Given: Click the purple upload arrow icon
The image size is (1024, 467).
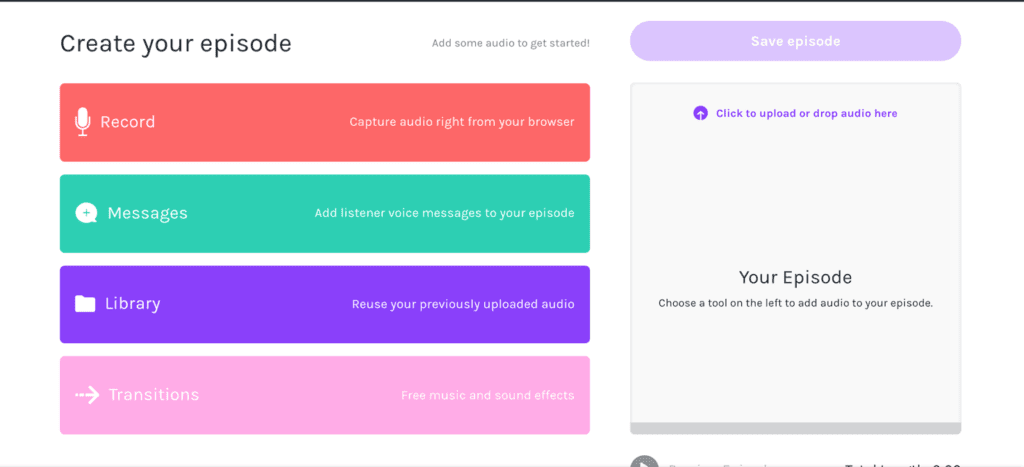Looking at the screenshot, I should pyautogui.click(x=700, y=114).
